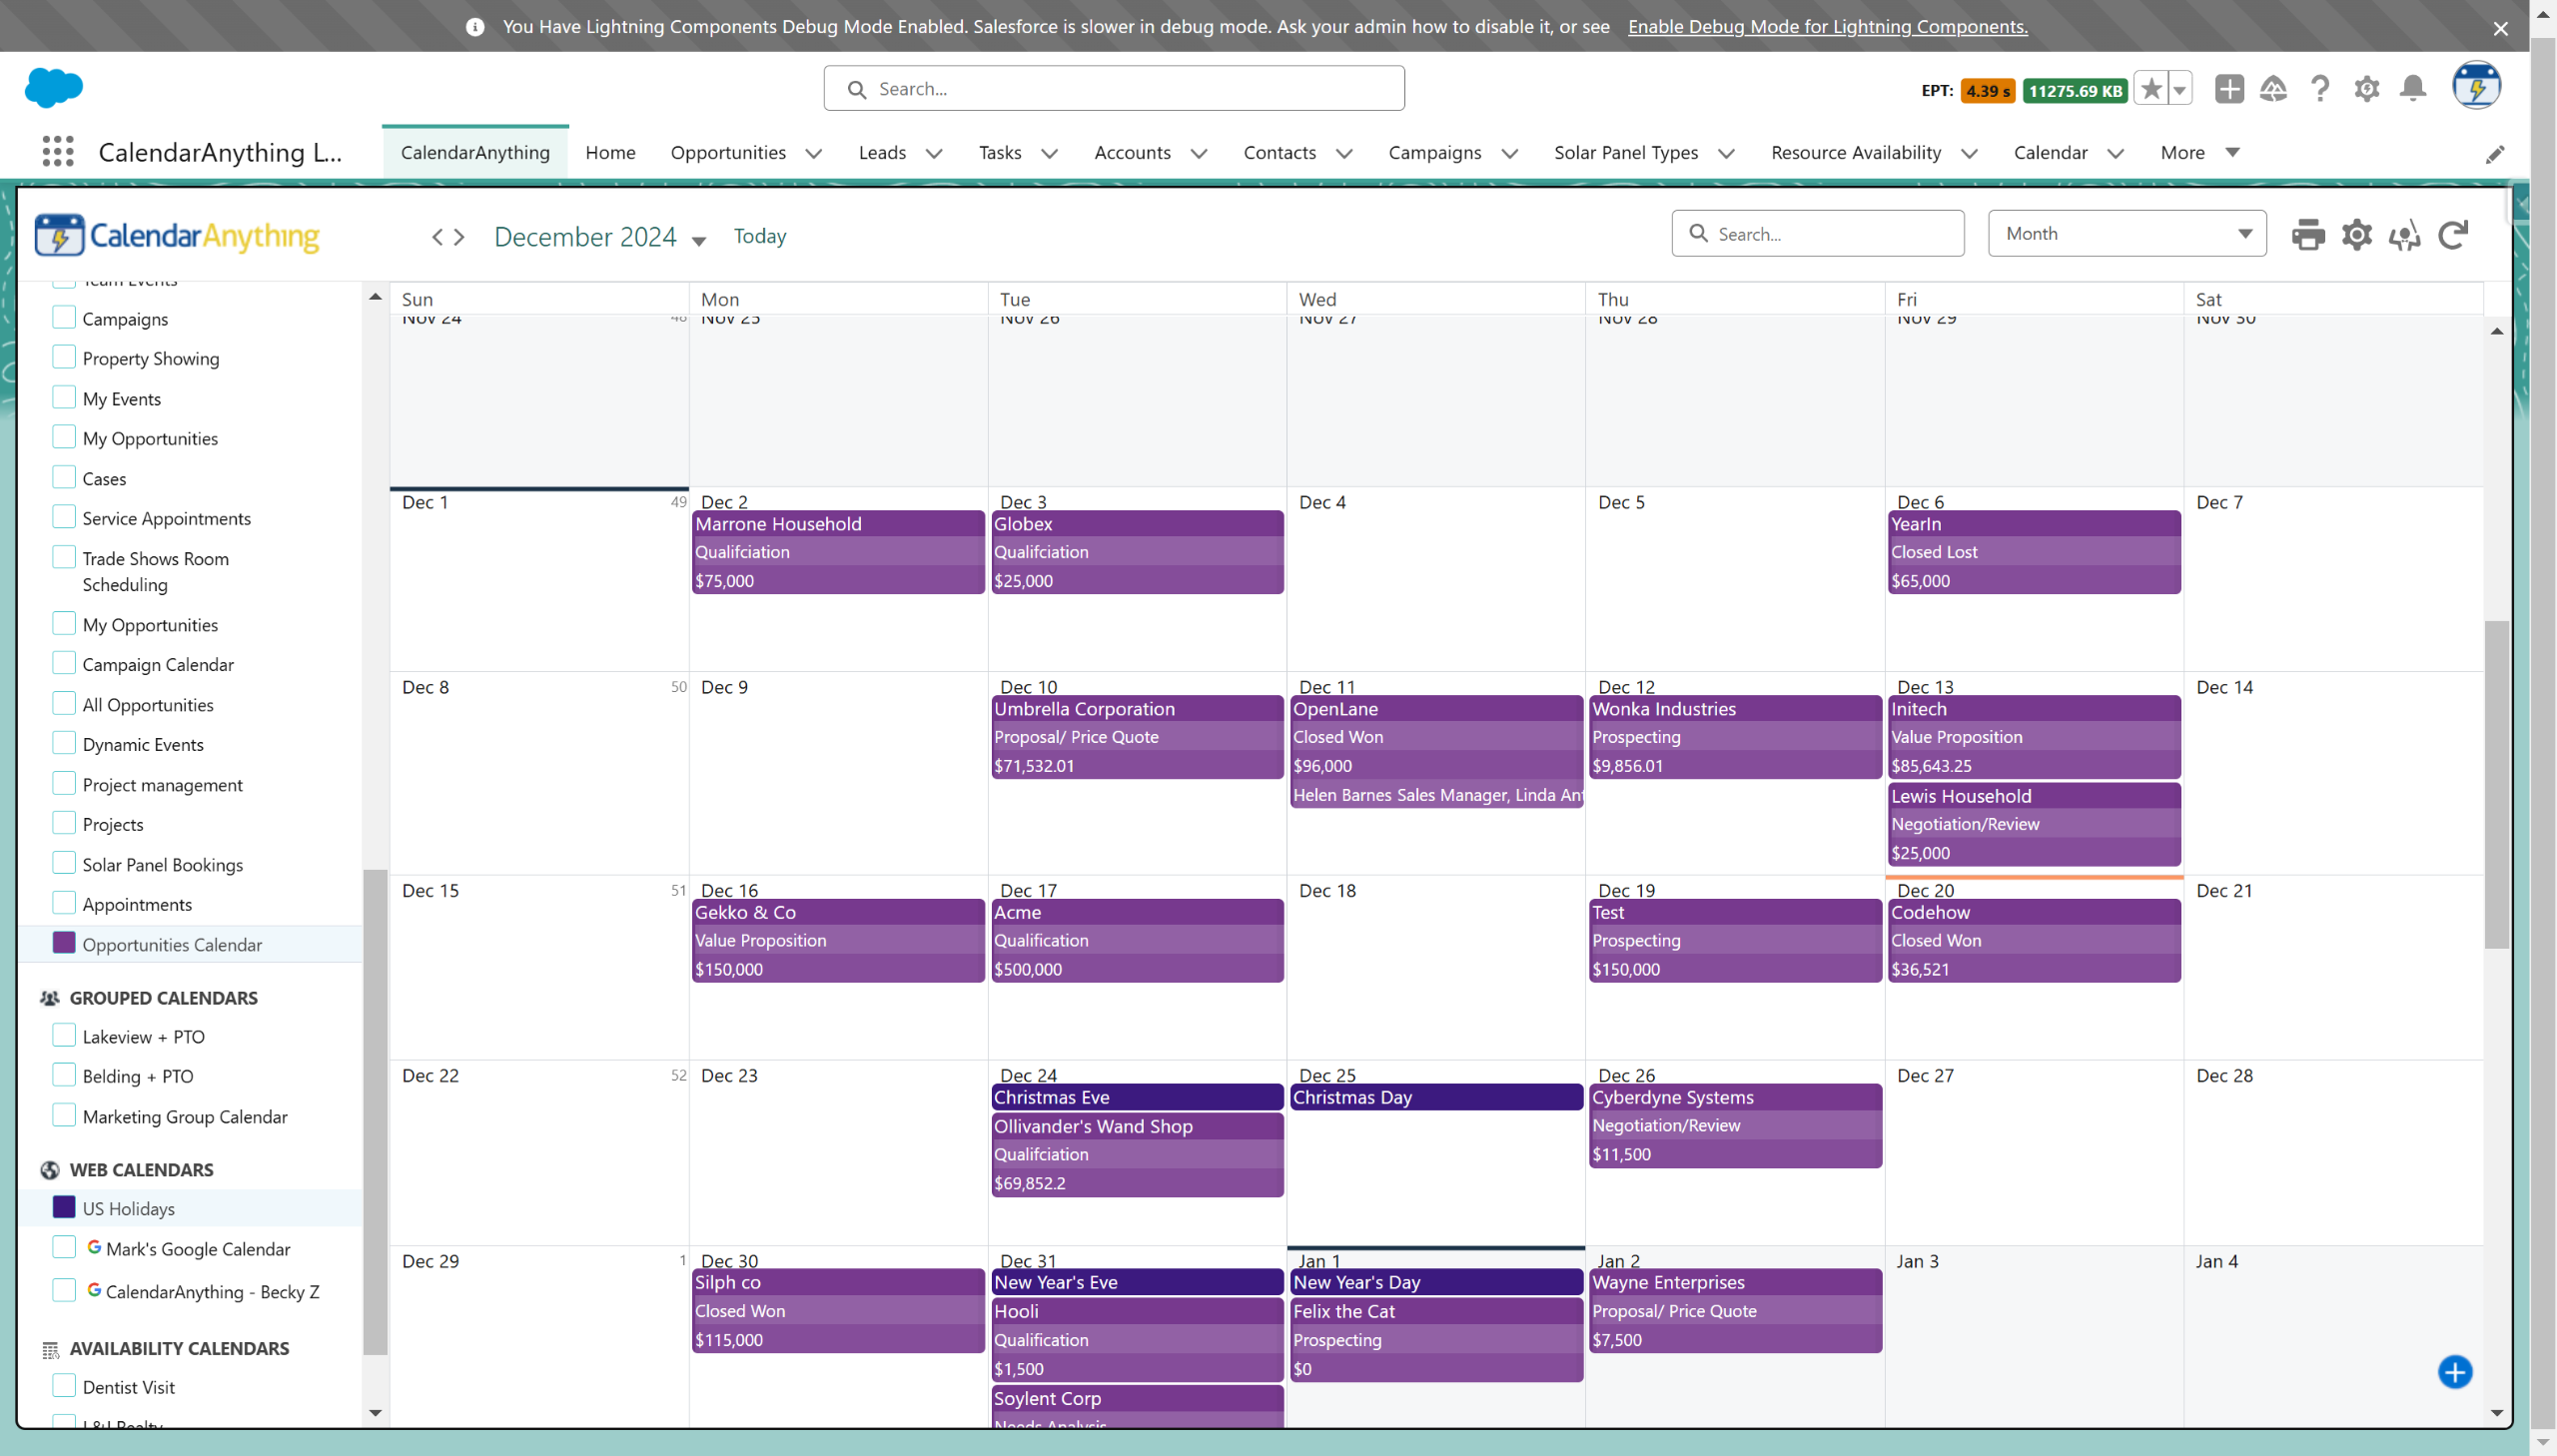Click the Salesforce help question mark icon
Viewport: 2557px width, 1456px height.
pyautogui.click(x=2320, y=89)
